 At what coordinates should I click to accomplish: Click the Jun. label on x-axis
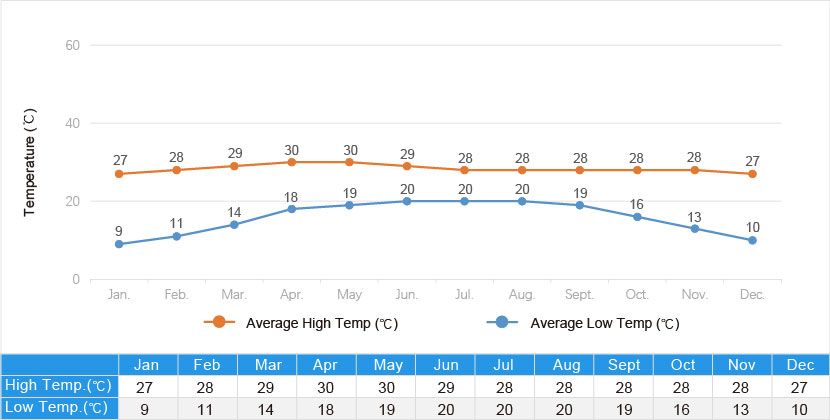click(x=407, y=295)
